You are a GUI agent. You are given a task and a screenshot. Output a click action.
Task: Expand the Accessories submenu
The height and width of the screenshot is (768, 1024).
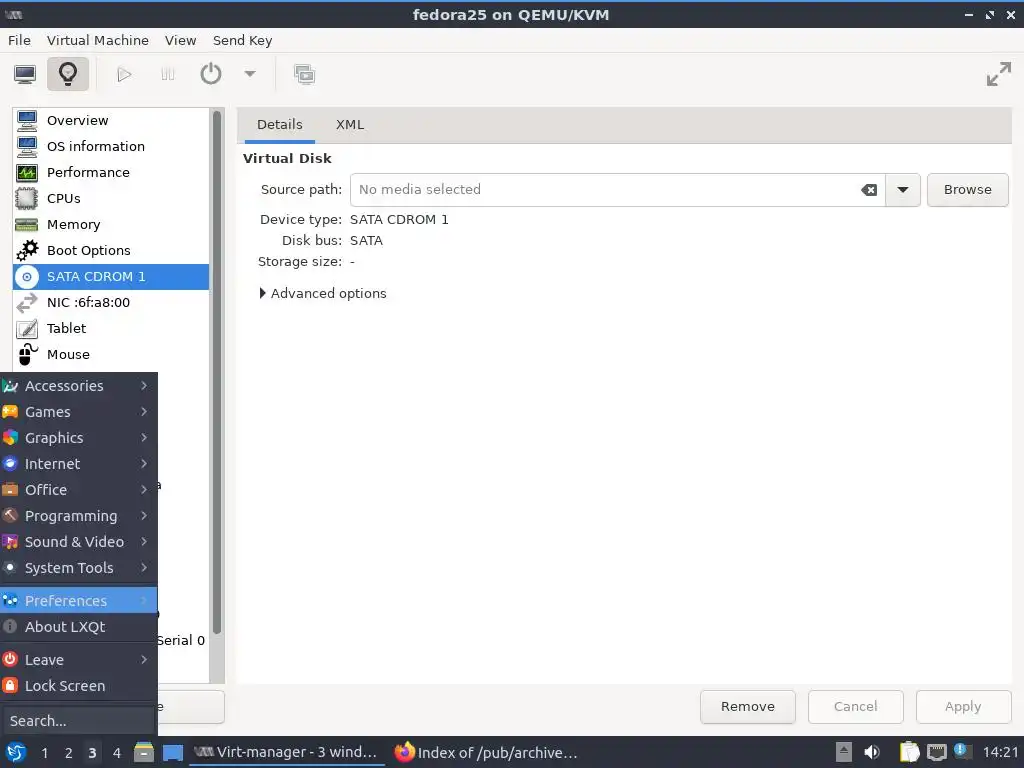[x=78, y=386]
